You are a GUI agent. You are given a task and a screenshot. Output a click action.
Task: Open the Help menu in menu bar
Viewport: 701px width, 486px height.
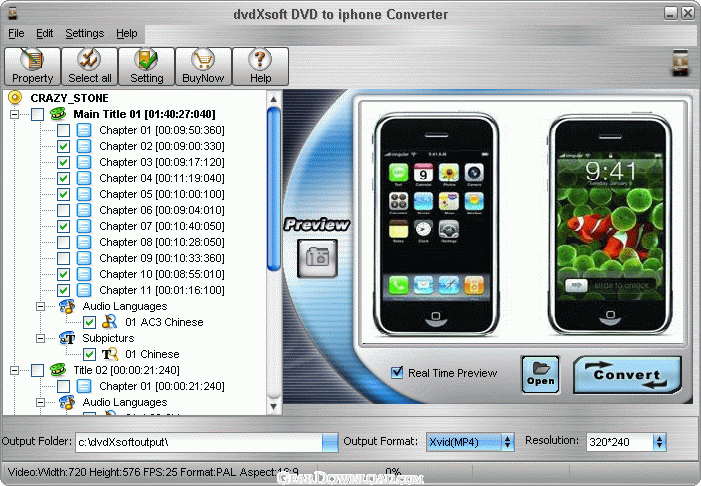coord(127,34)
